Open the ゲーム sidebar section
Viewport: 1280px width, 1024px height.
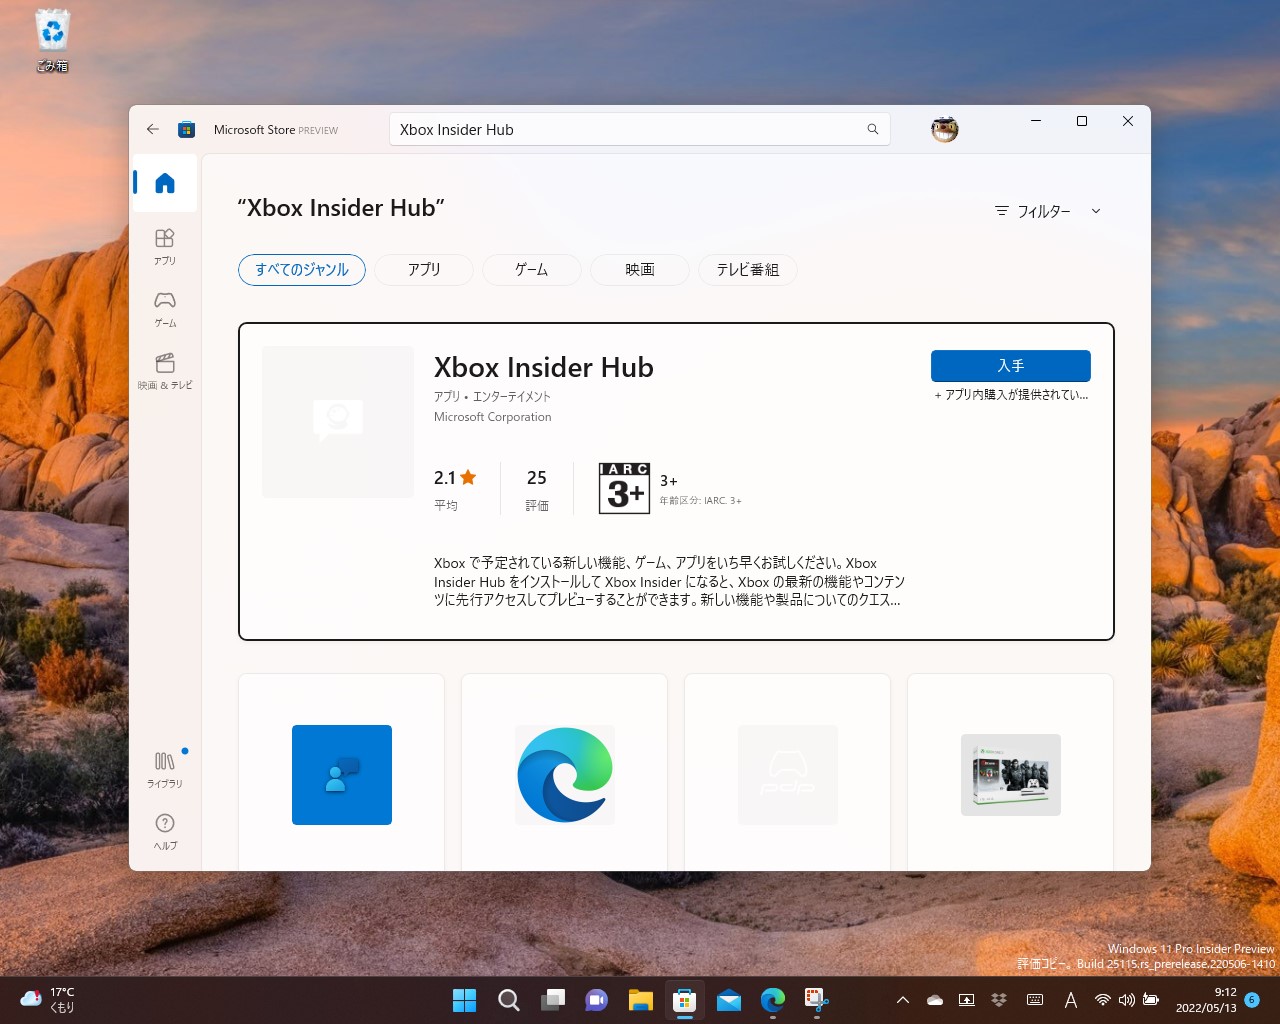(x=164, y=306)
